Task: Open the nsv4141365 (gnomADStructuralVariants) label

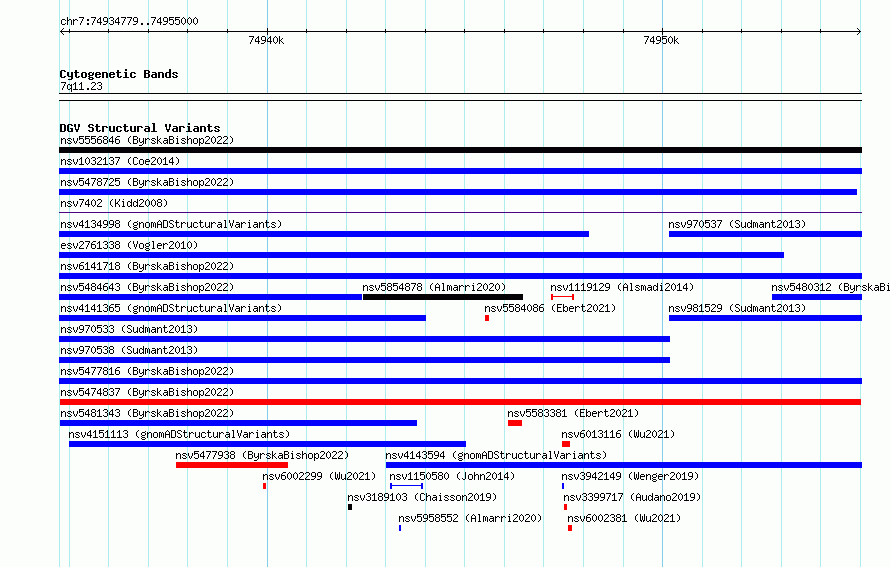Action: 171,308
